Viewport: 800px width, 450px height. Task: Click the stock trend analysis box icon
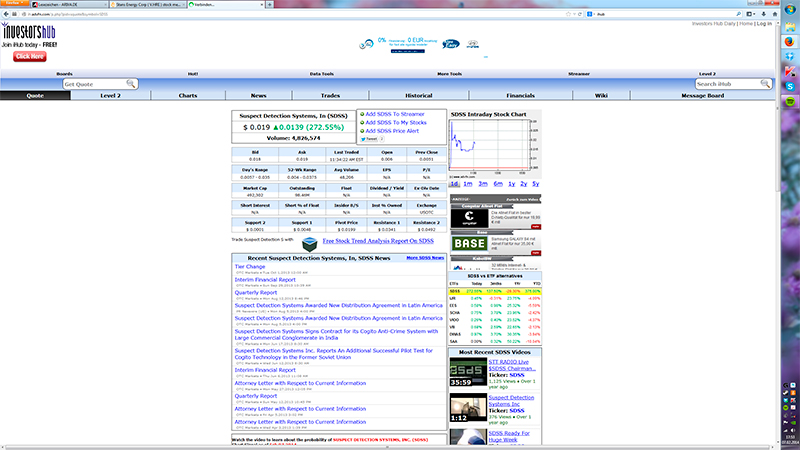point(310,242)
